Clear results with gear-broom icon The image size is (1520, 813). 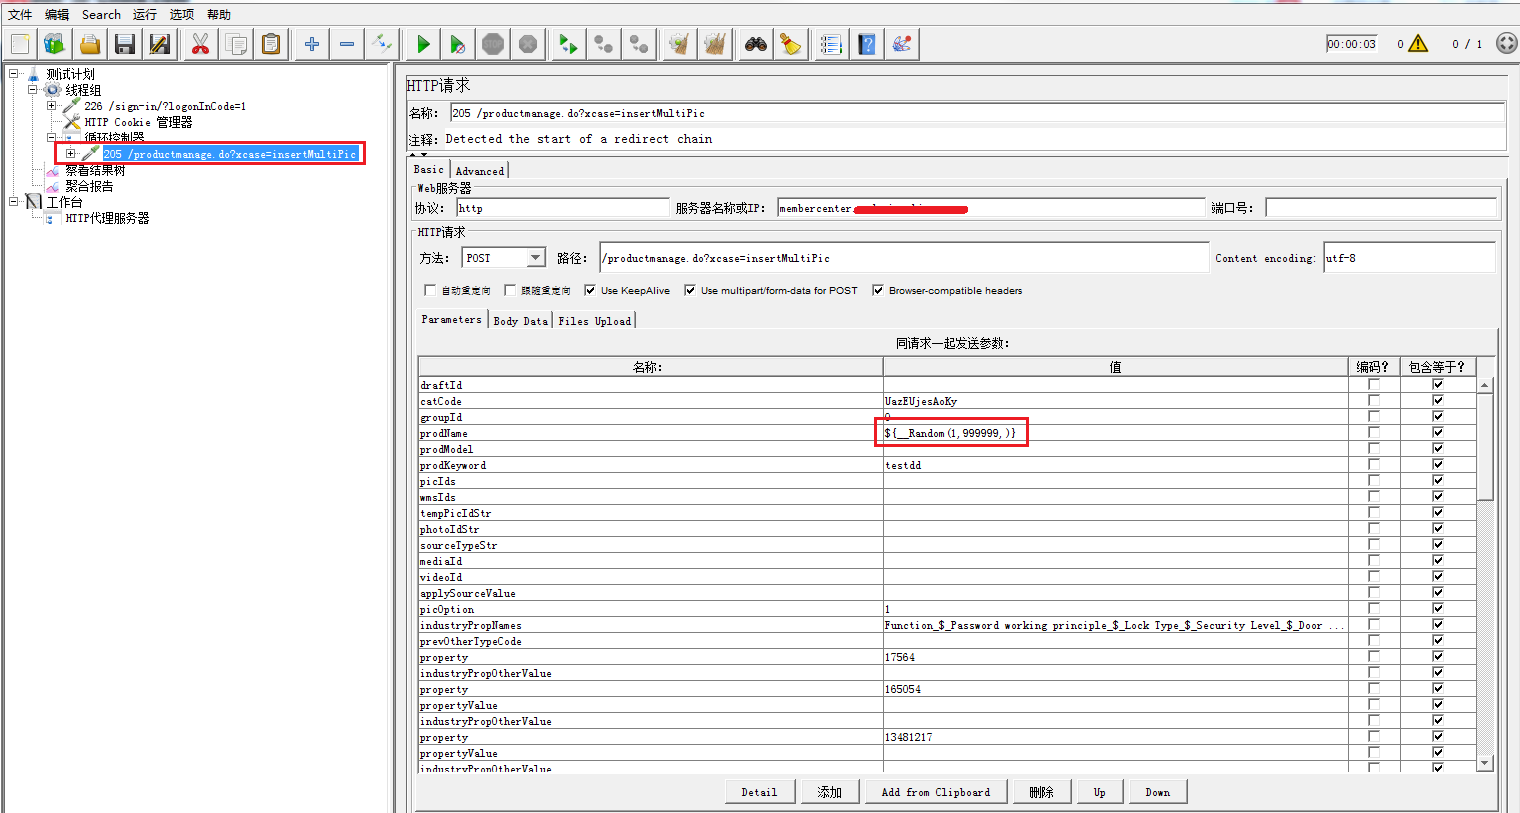click(x=680, y=44)
